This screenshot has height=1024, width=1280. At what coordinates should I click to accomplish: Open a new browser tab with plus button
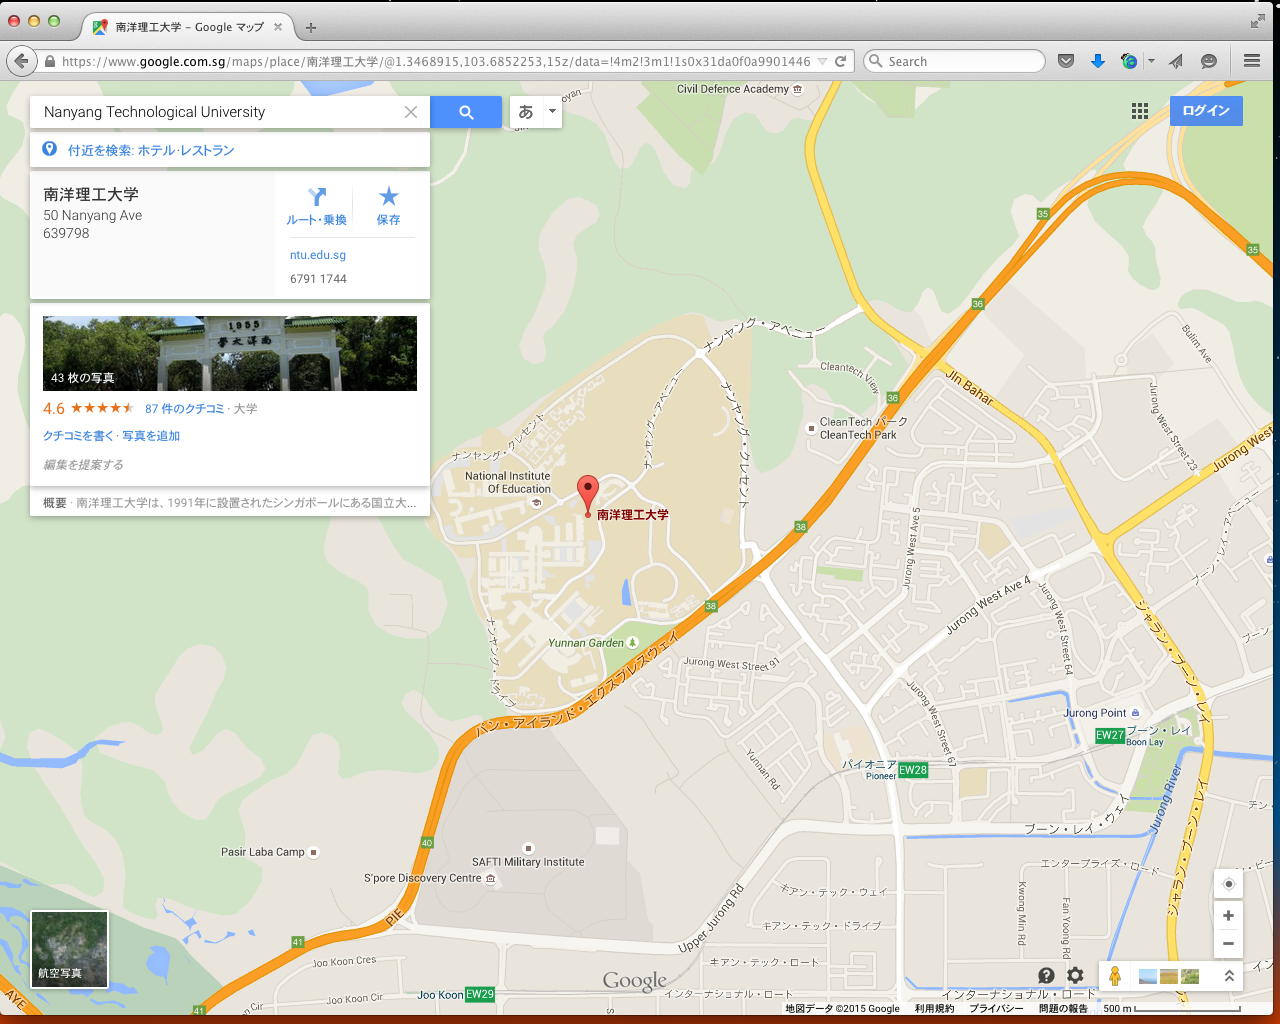tap(311, 28)
